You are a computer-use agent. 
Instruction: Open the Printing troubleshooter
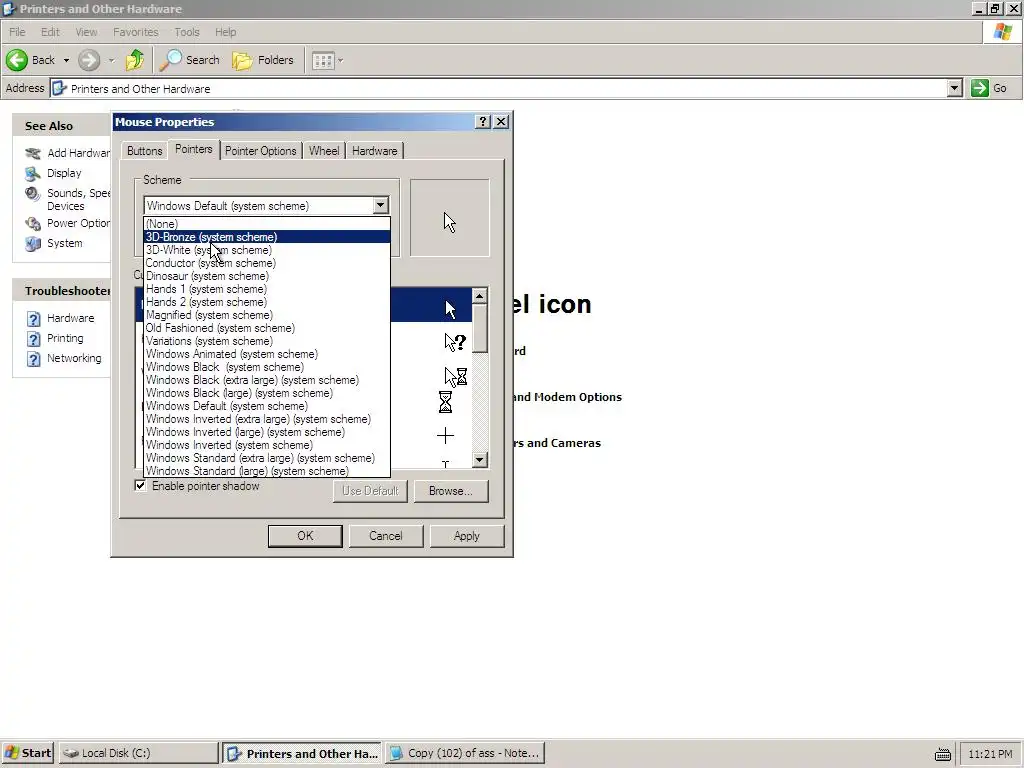(65, 338)
